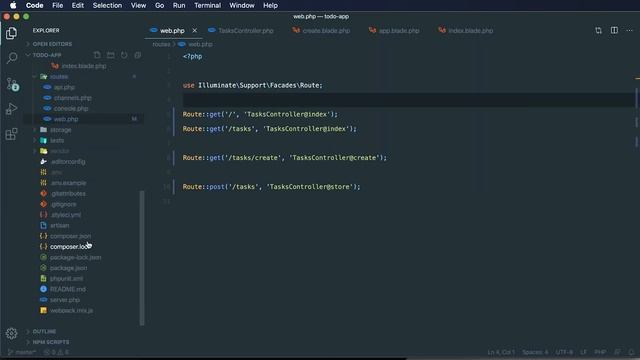This screenshot has height=360, width=640.
Task: Select web.php in the Explorer tree
Action: pos(66,119)
